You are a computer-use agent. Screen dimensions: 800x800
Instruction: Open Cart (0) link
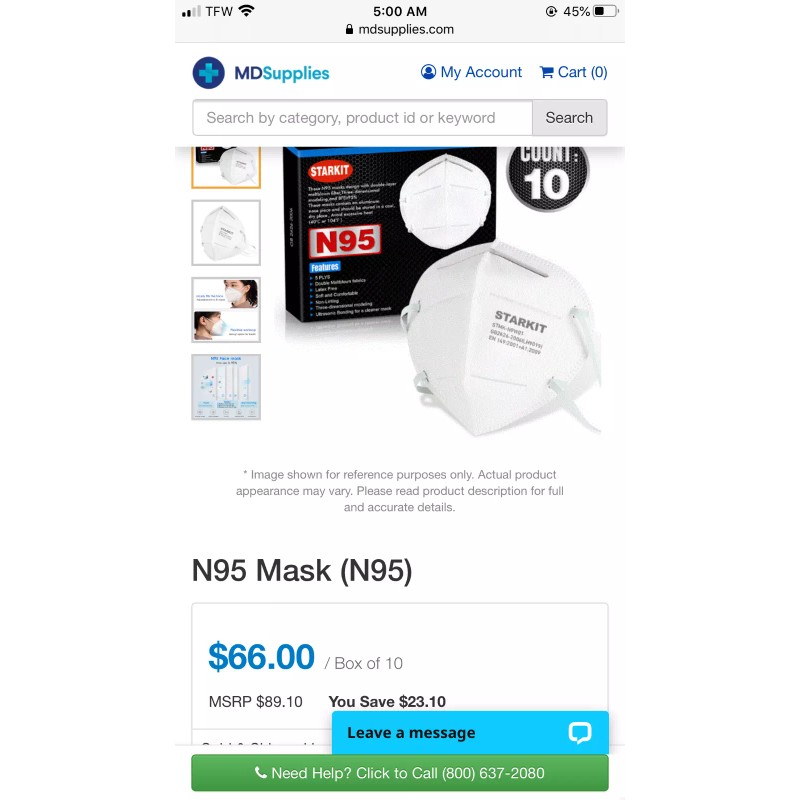(x=573, y=72)
